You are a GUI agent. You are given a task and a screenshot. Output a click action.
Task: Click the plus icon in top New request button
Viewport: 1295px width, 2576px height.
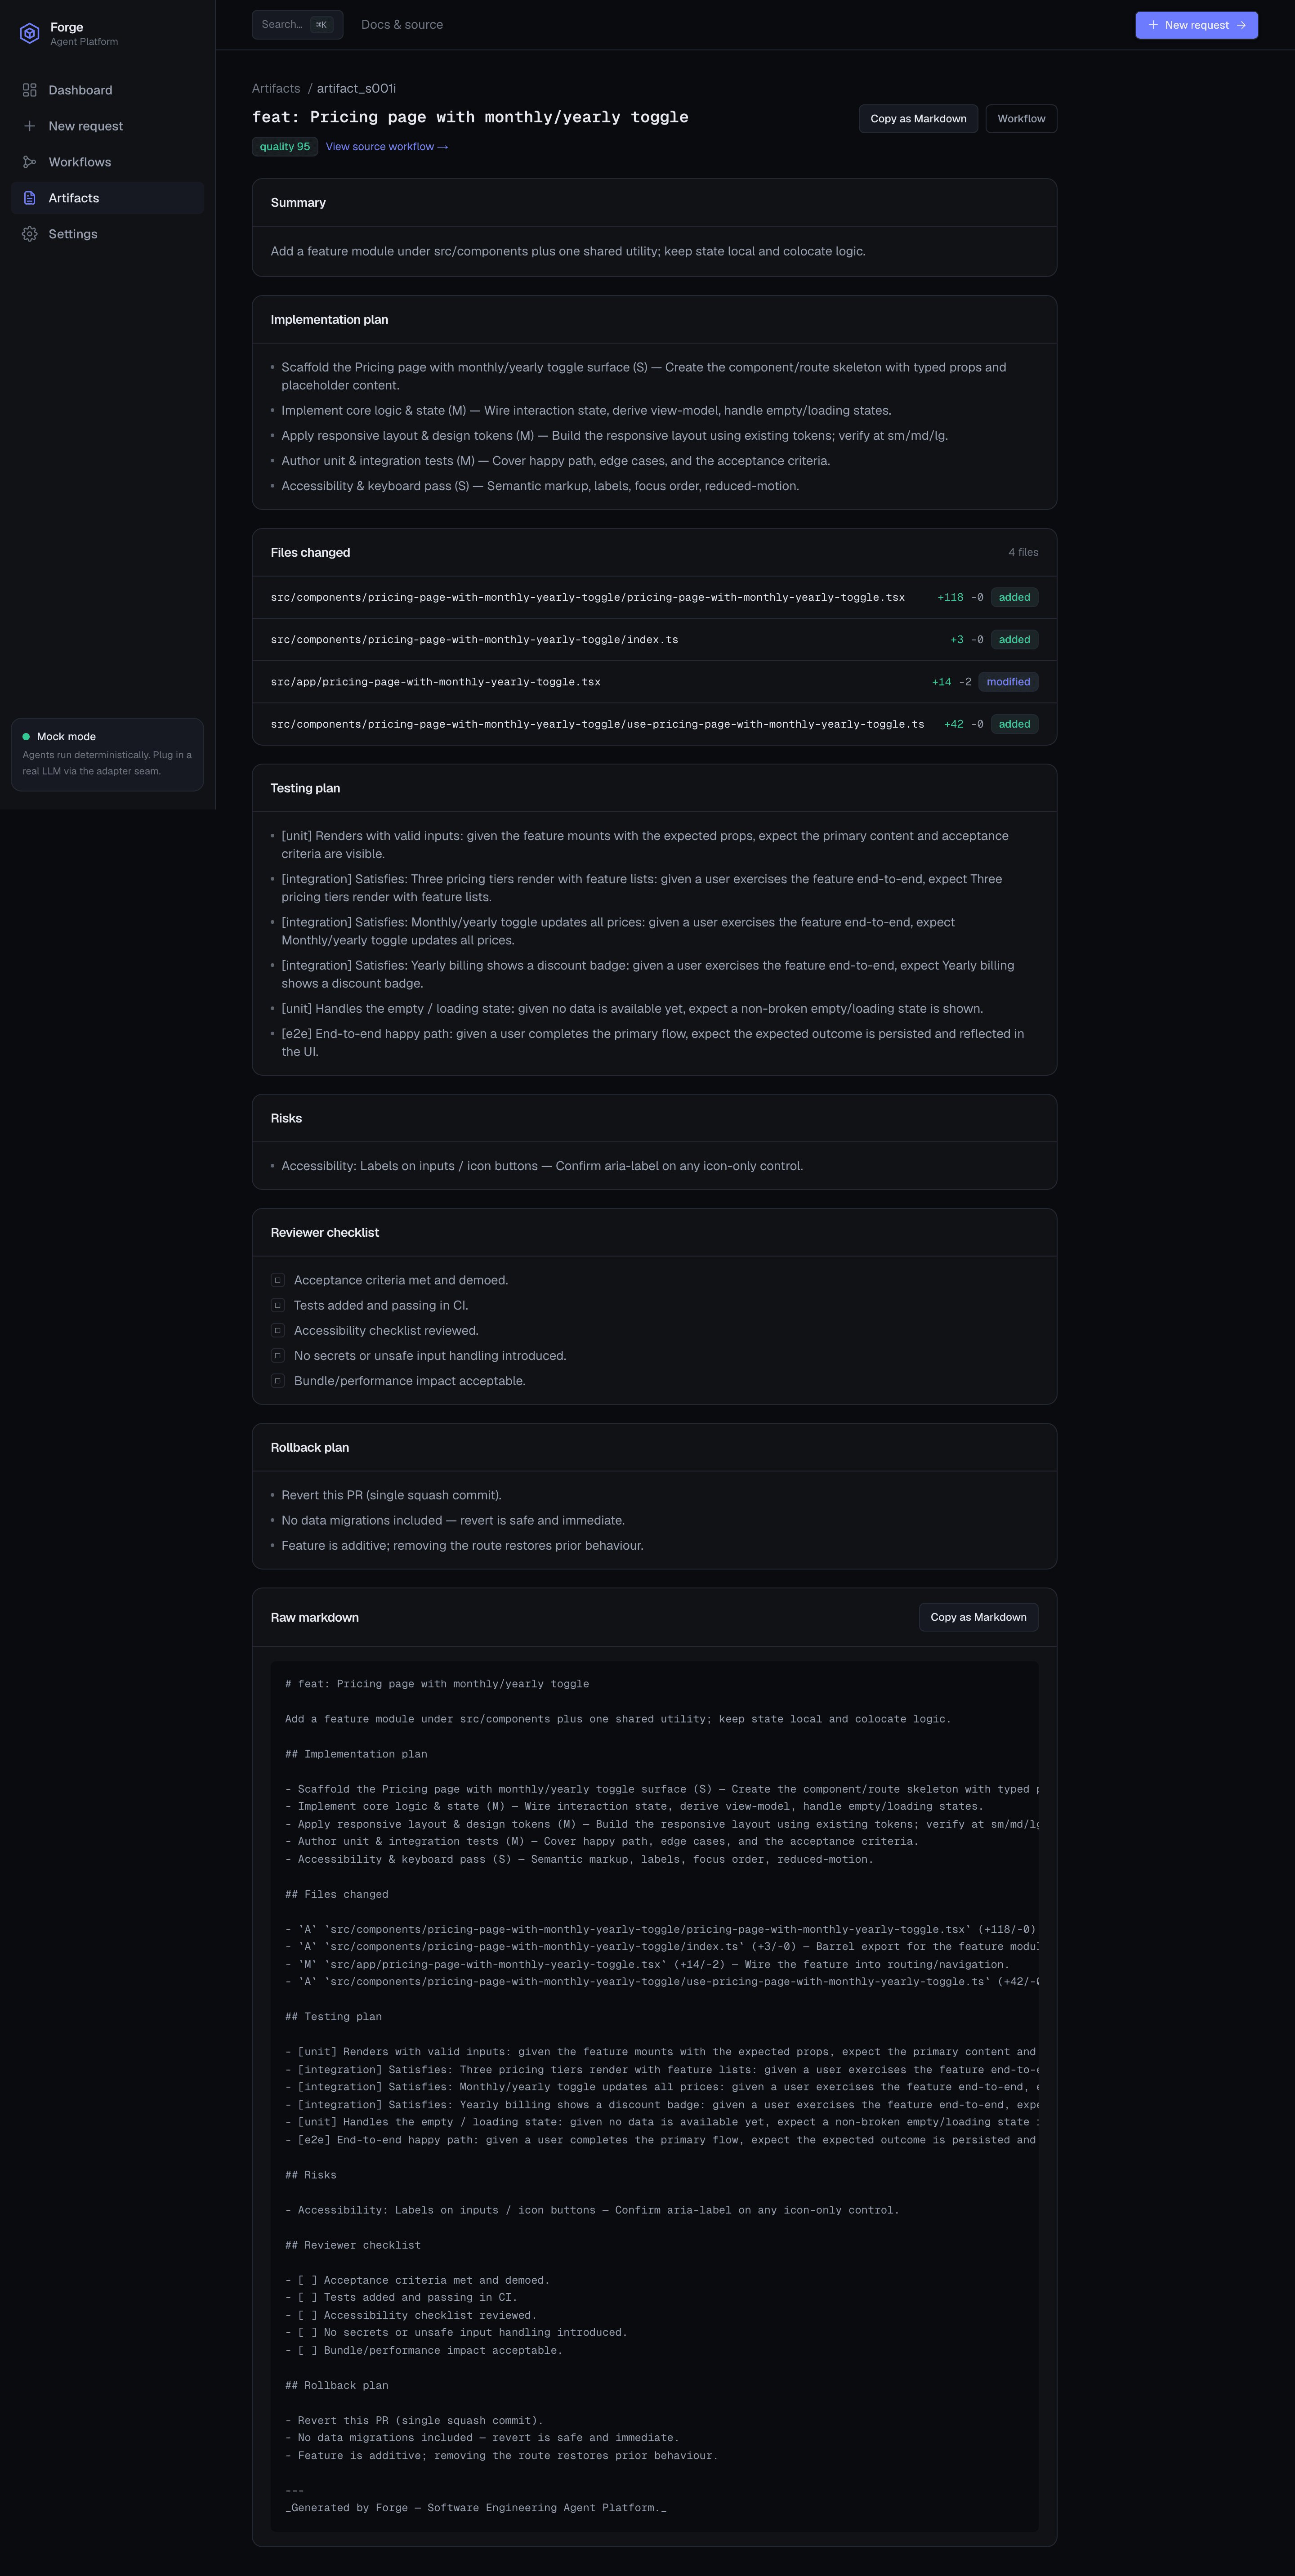coord(1153,25)
